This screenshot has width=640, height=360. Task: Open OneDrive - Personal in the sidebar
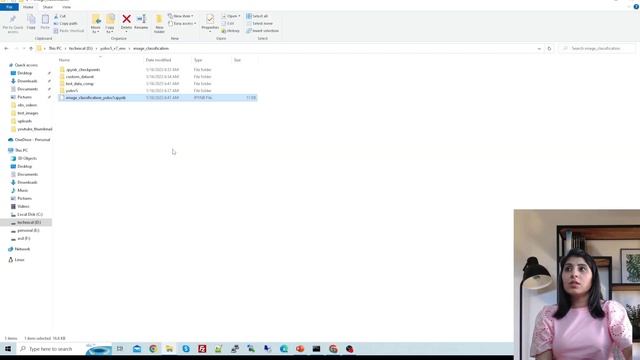tap(32, 140)
